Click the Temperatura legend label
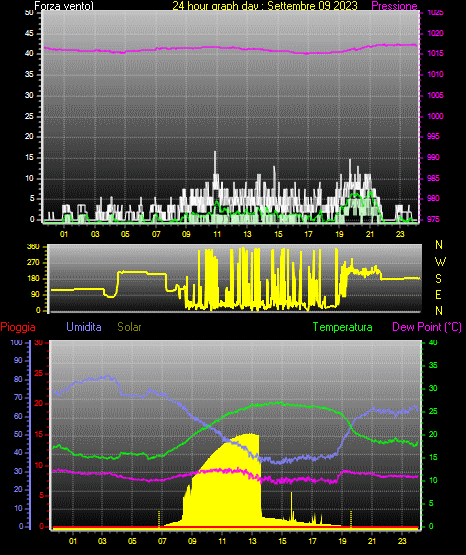The image size is (466, 555). tap(342, 327)
